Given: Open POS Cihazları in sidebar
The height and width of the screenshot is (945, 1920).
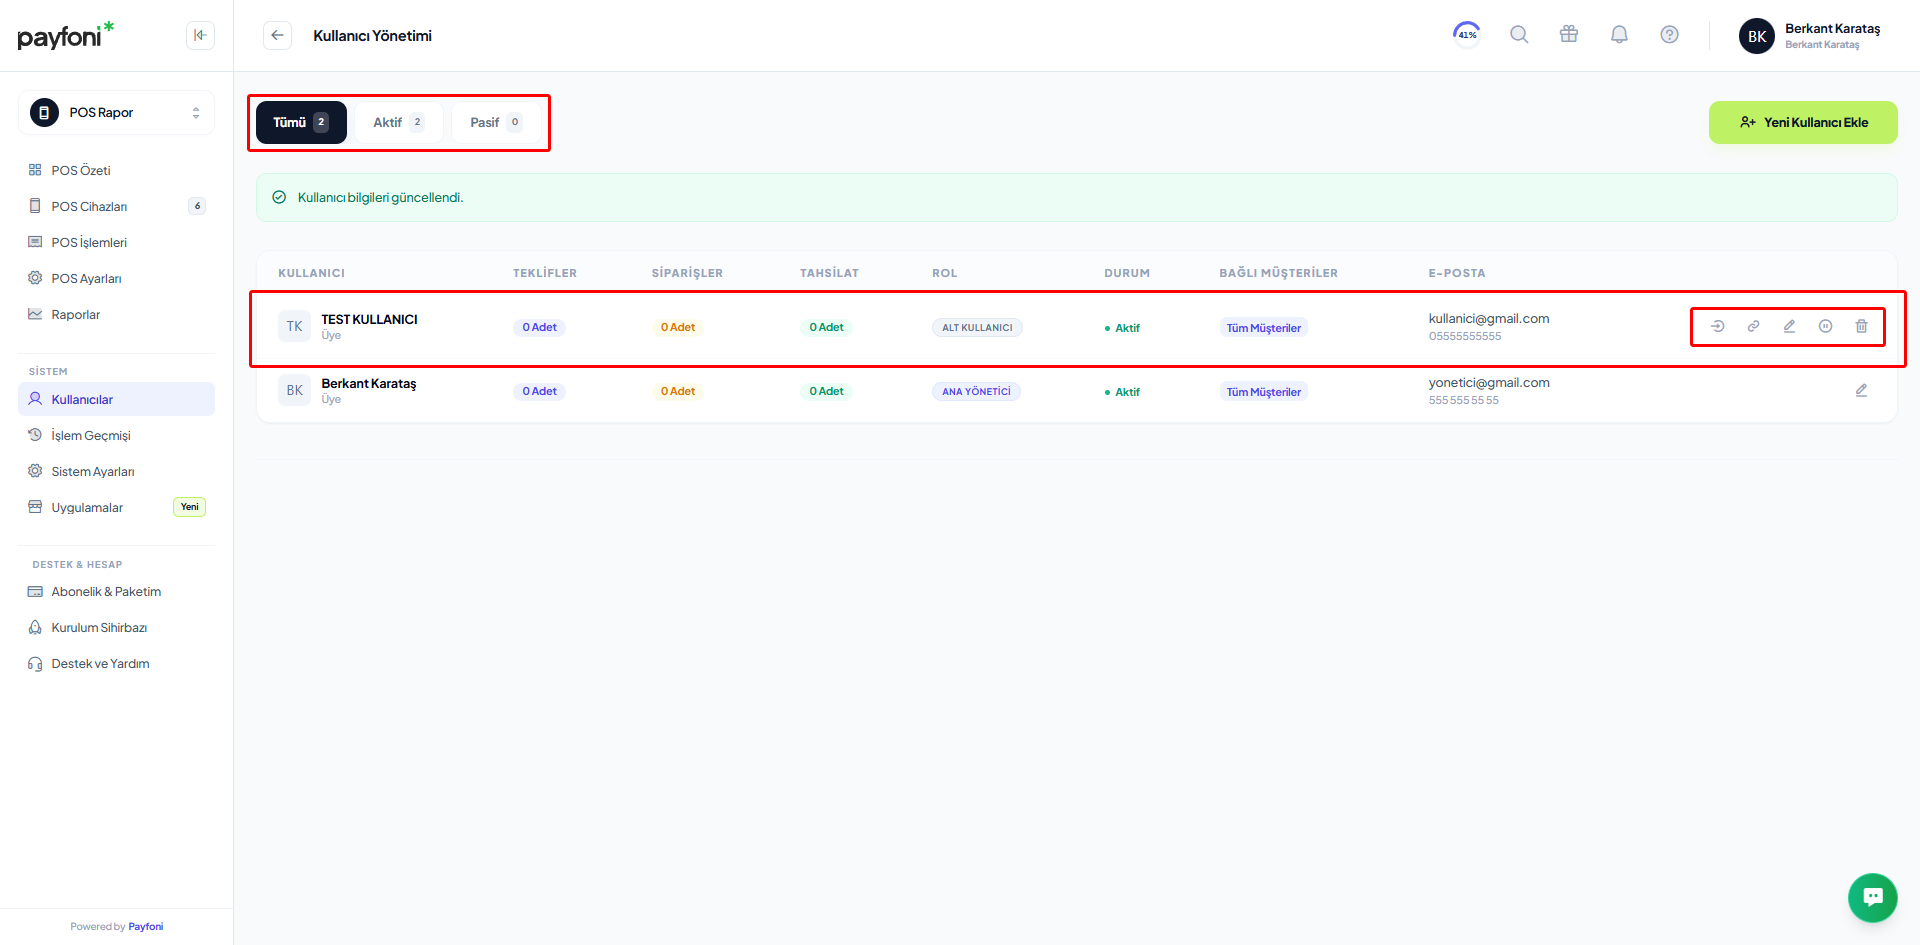Looking at the screenshot, I should tap(116, 206).
